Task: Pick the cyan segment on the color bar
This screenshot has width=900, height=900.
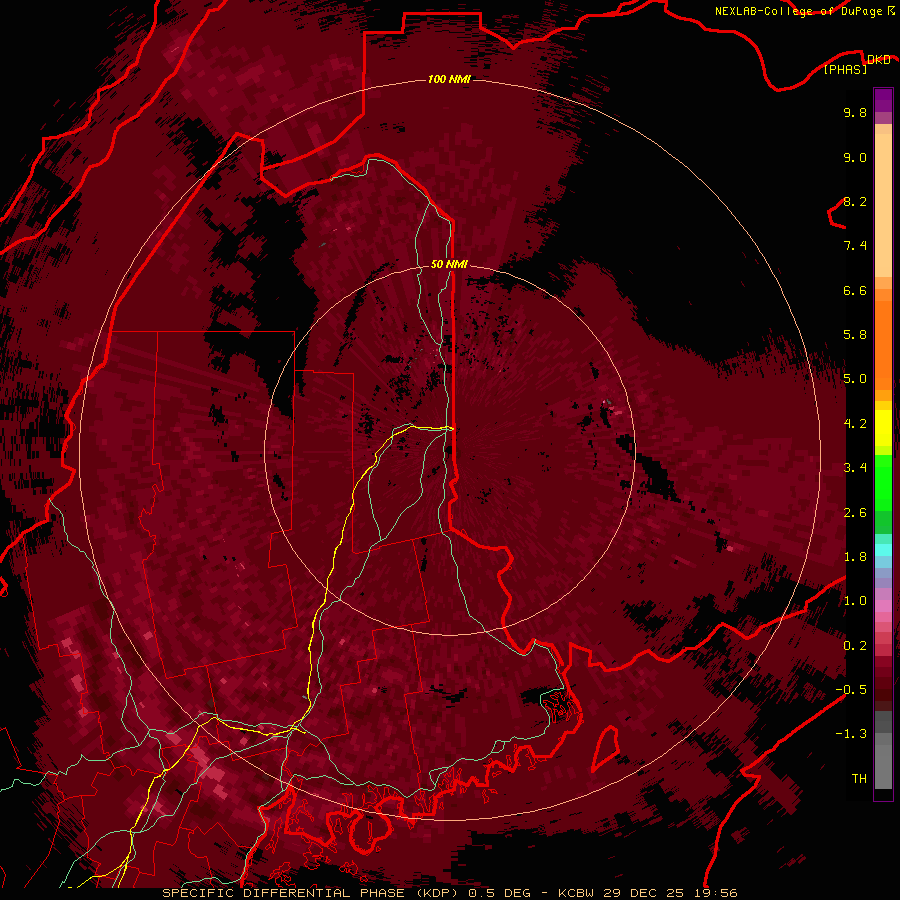Action: point(883,550)
